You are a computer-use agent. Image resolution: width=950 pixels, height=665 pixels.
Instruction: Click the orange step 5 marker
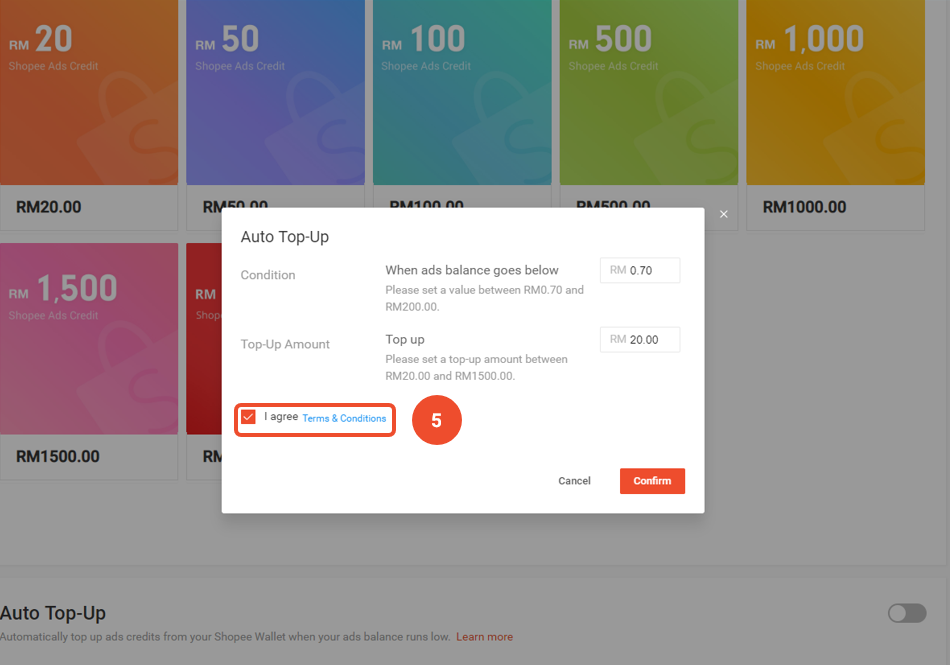(436, 421)
